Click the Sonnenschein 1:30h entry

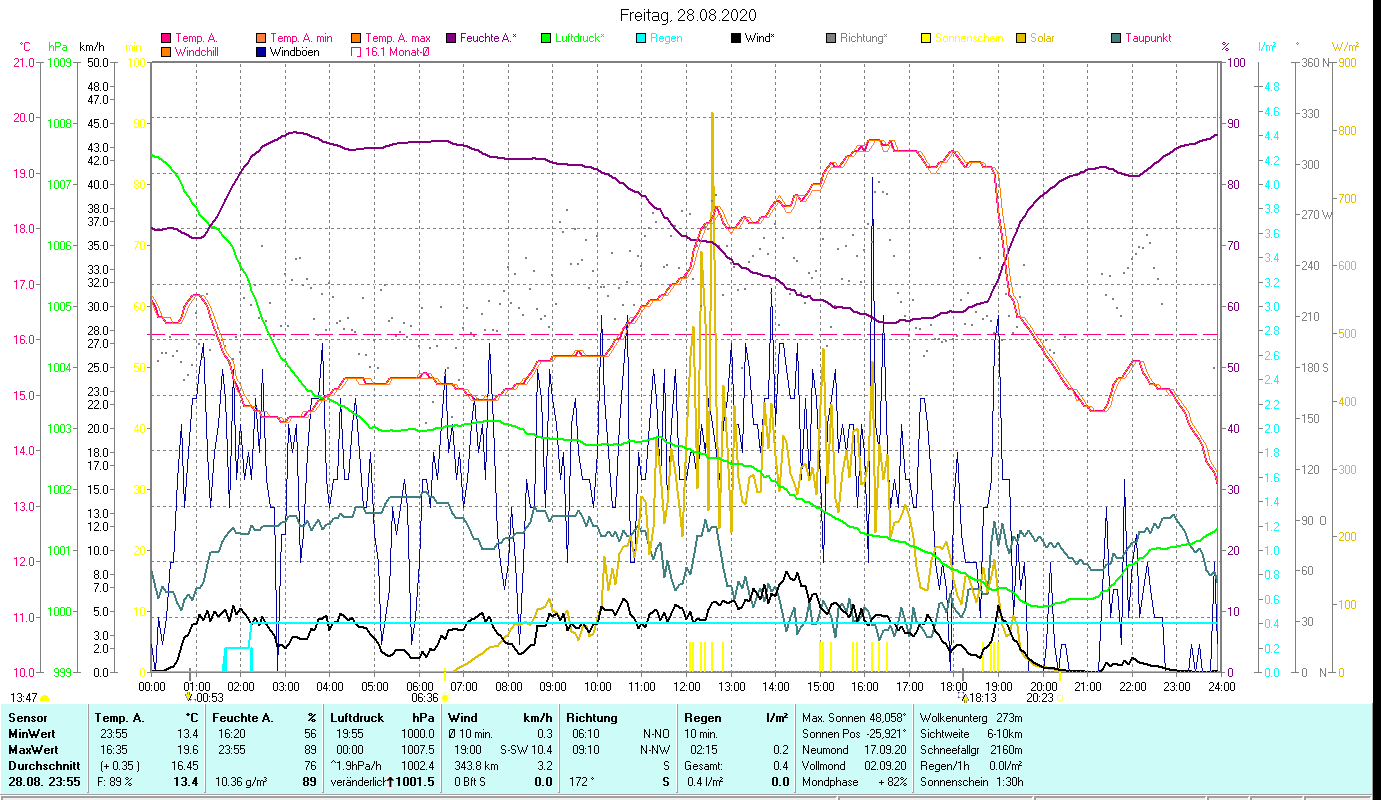[970, 782]
